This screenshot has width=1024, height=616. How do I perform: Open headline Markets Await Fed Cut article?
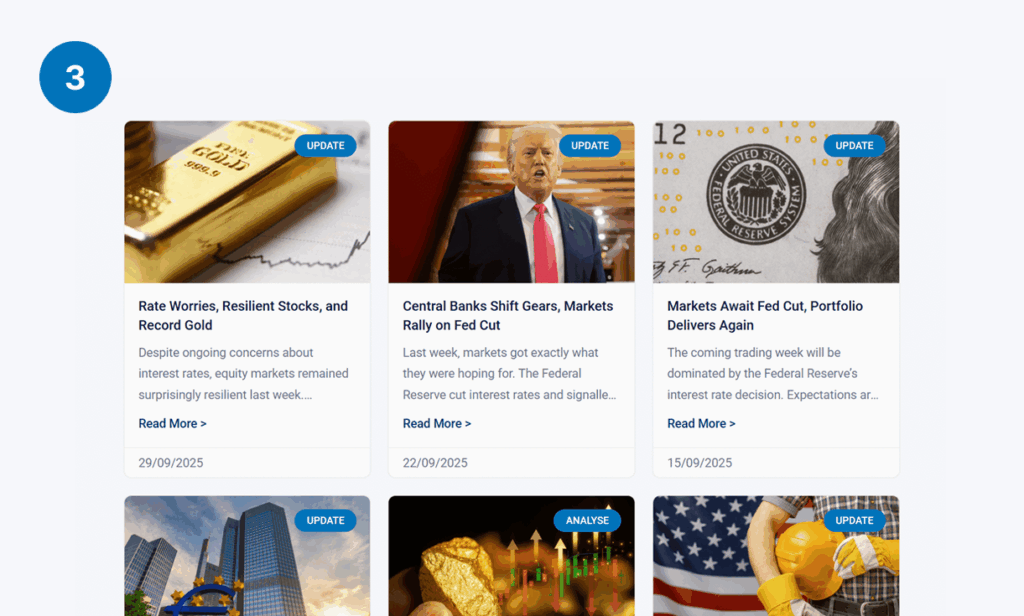pos(765,316)
